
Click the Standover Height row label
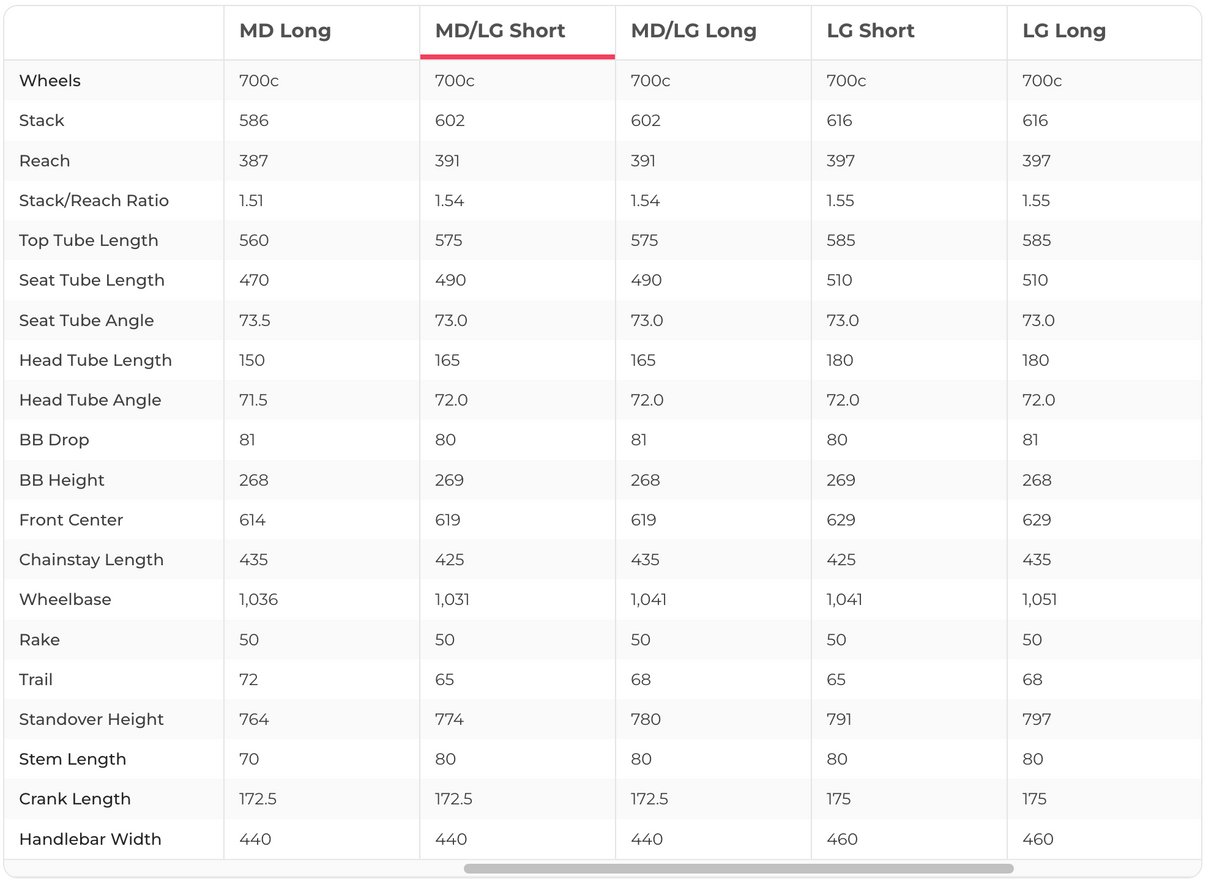coord(91,719)
